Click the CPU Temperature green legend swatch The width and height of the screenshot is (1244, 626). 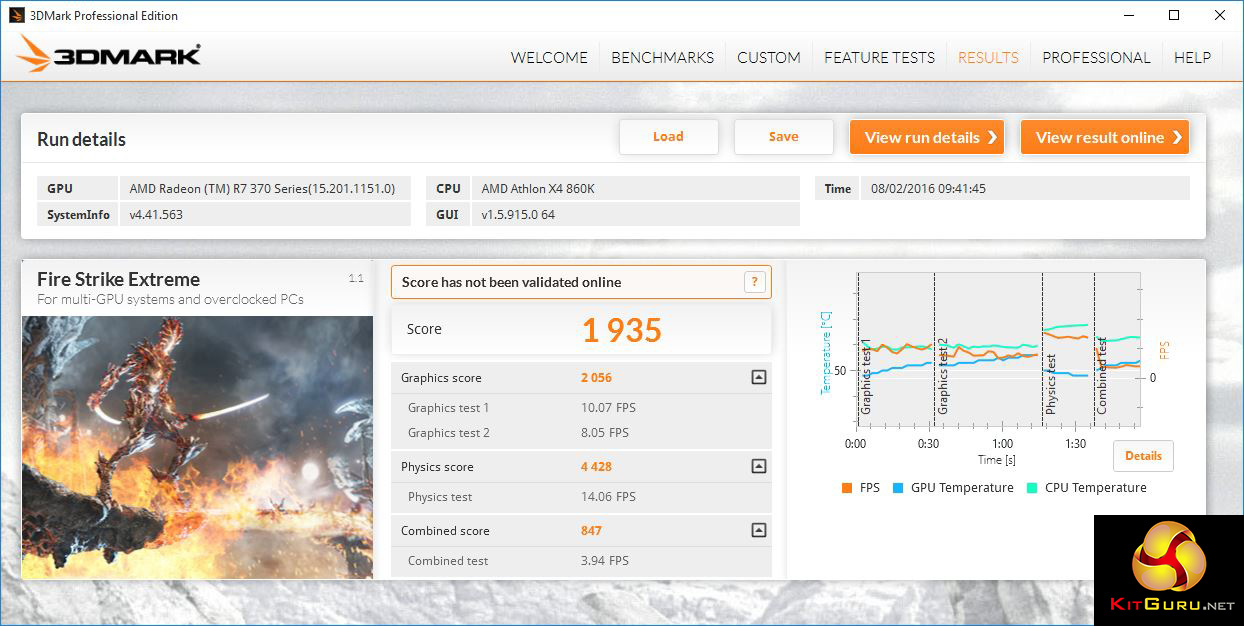tap(1032, 488)
